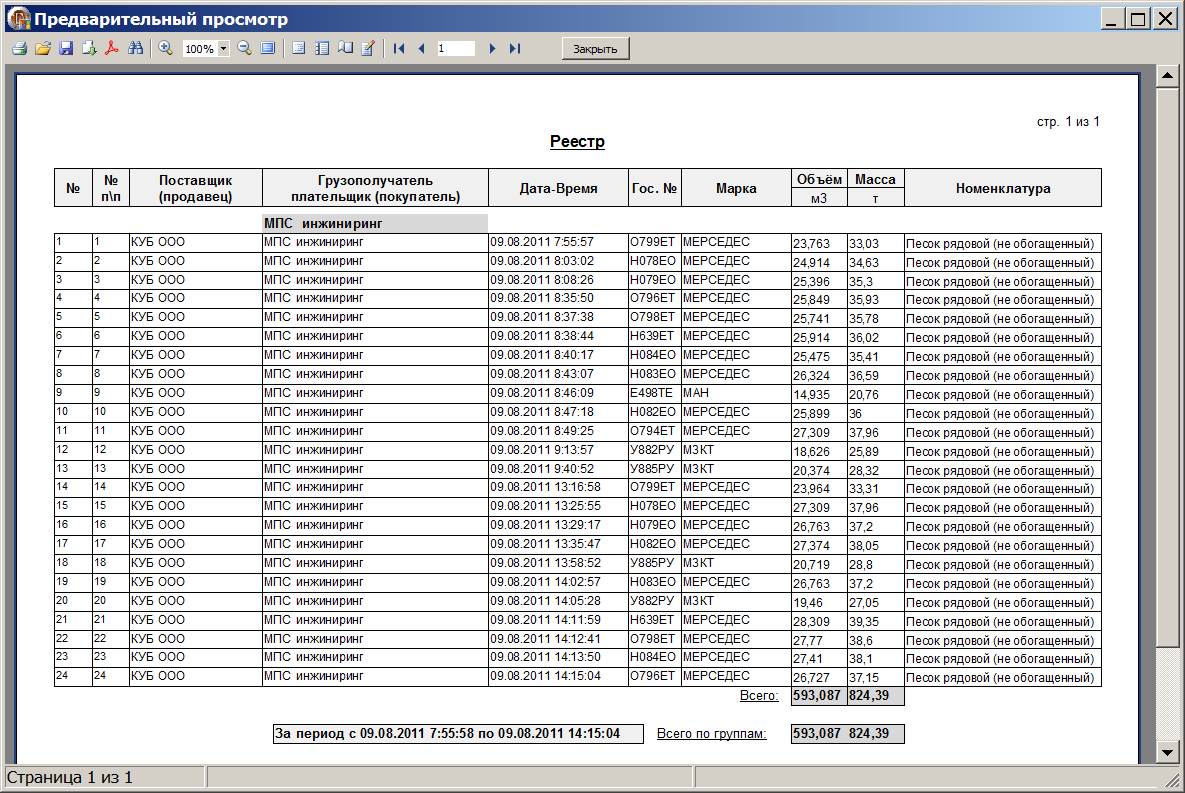Click the vertical scrollbar up arrow

tap(1167, 76)
